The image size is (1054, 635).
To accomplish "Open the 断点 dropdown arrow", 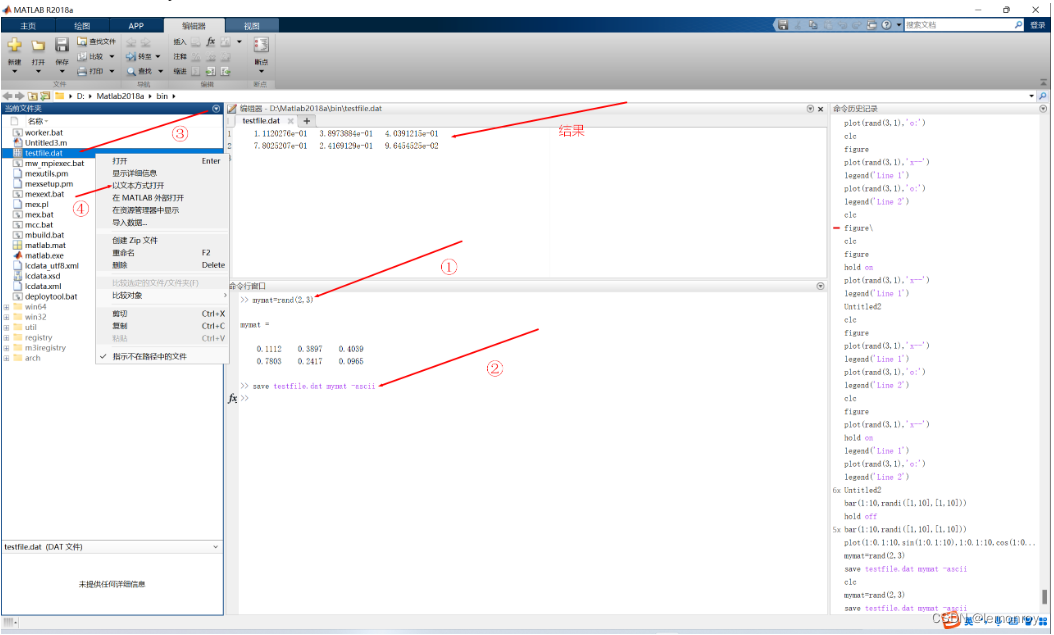I will (x=261, y=71).
